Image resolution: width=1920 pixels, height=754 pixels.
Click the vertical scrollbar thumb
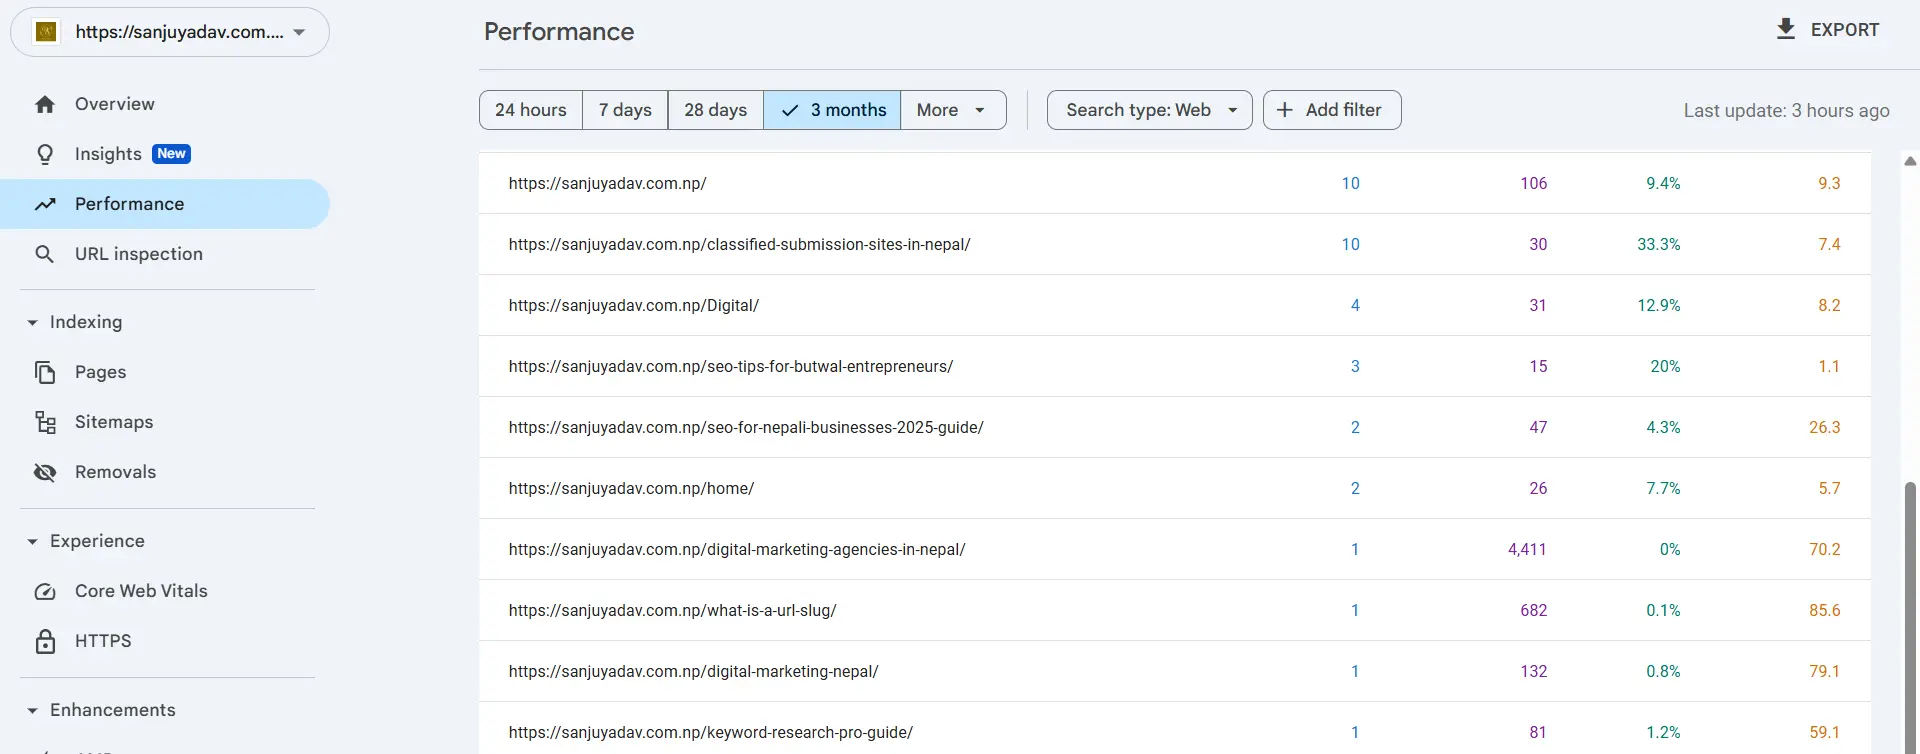(x=1909, y=600)
